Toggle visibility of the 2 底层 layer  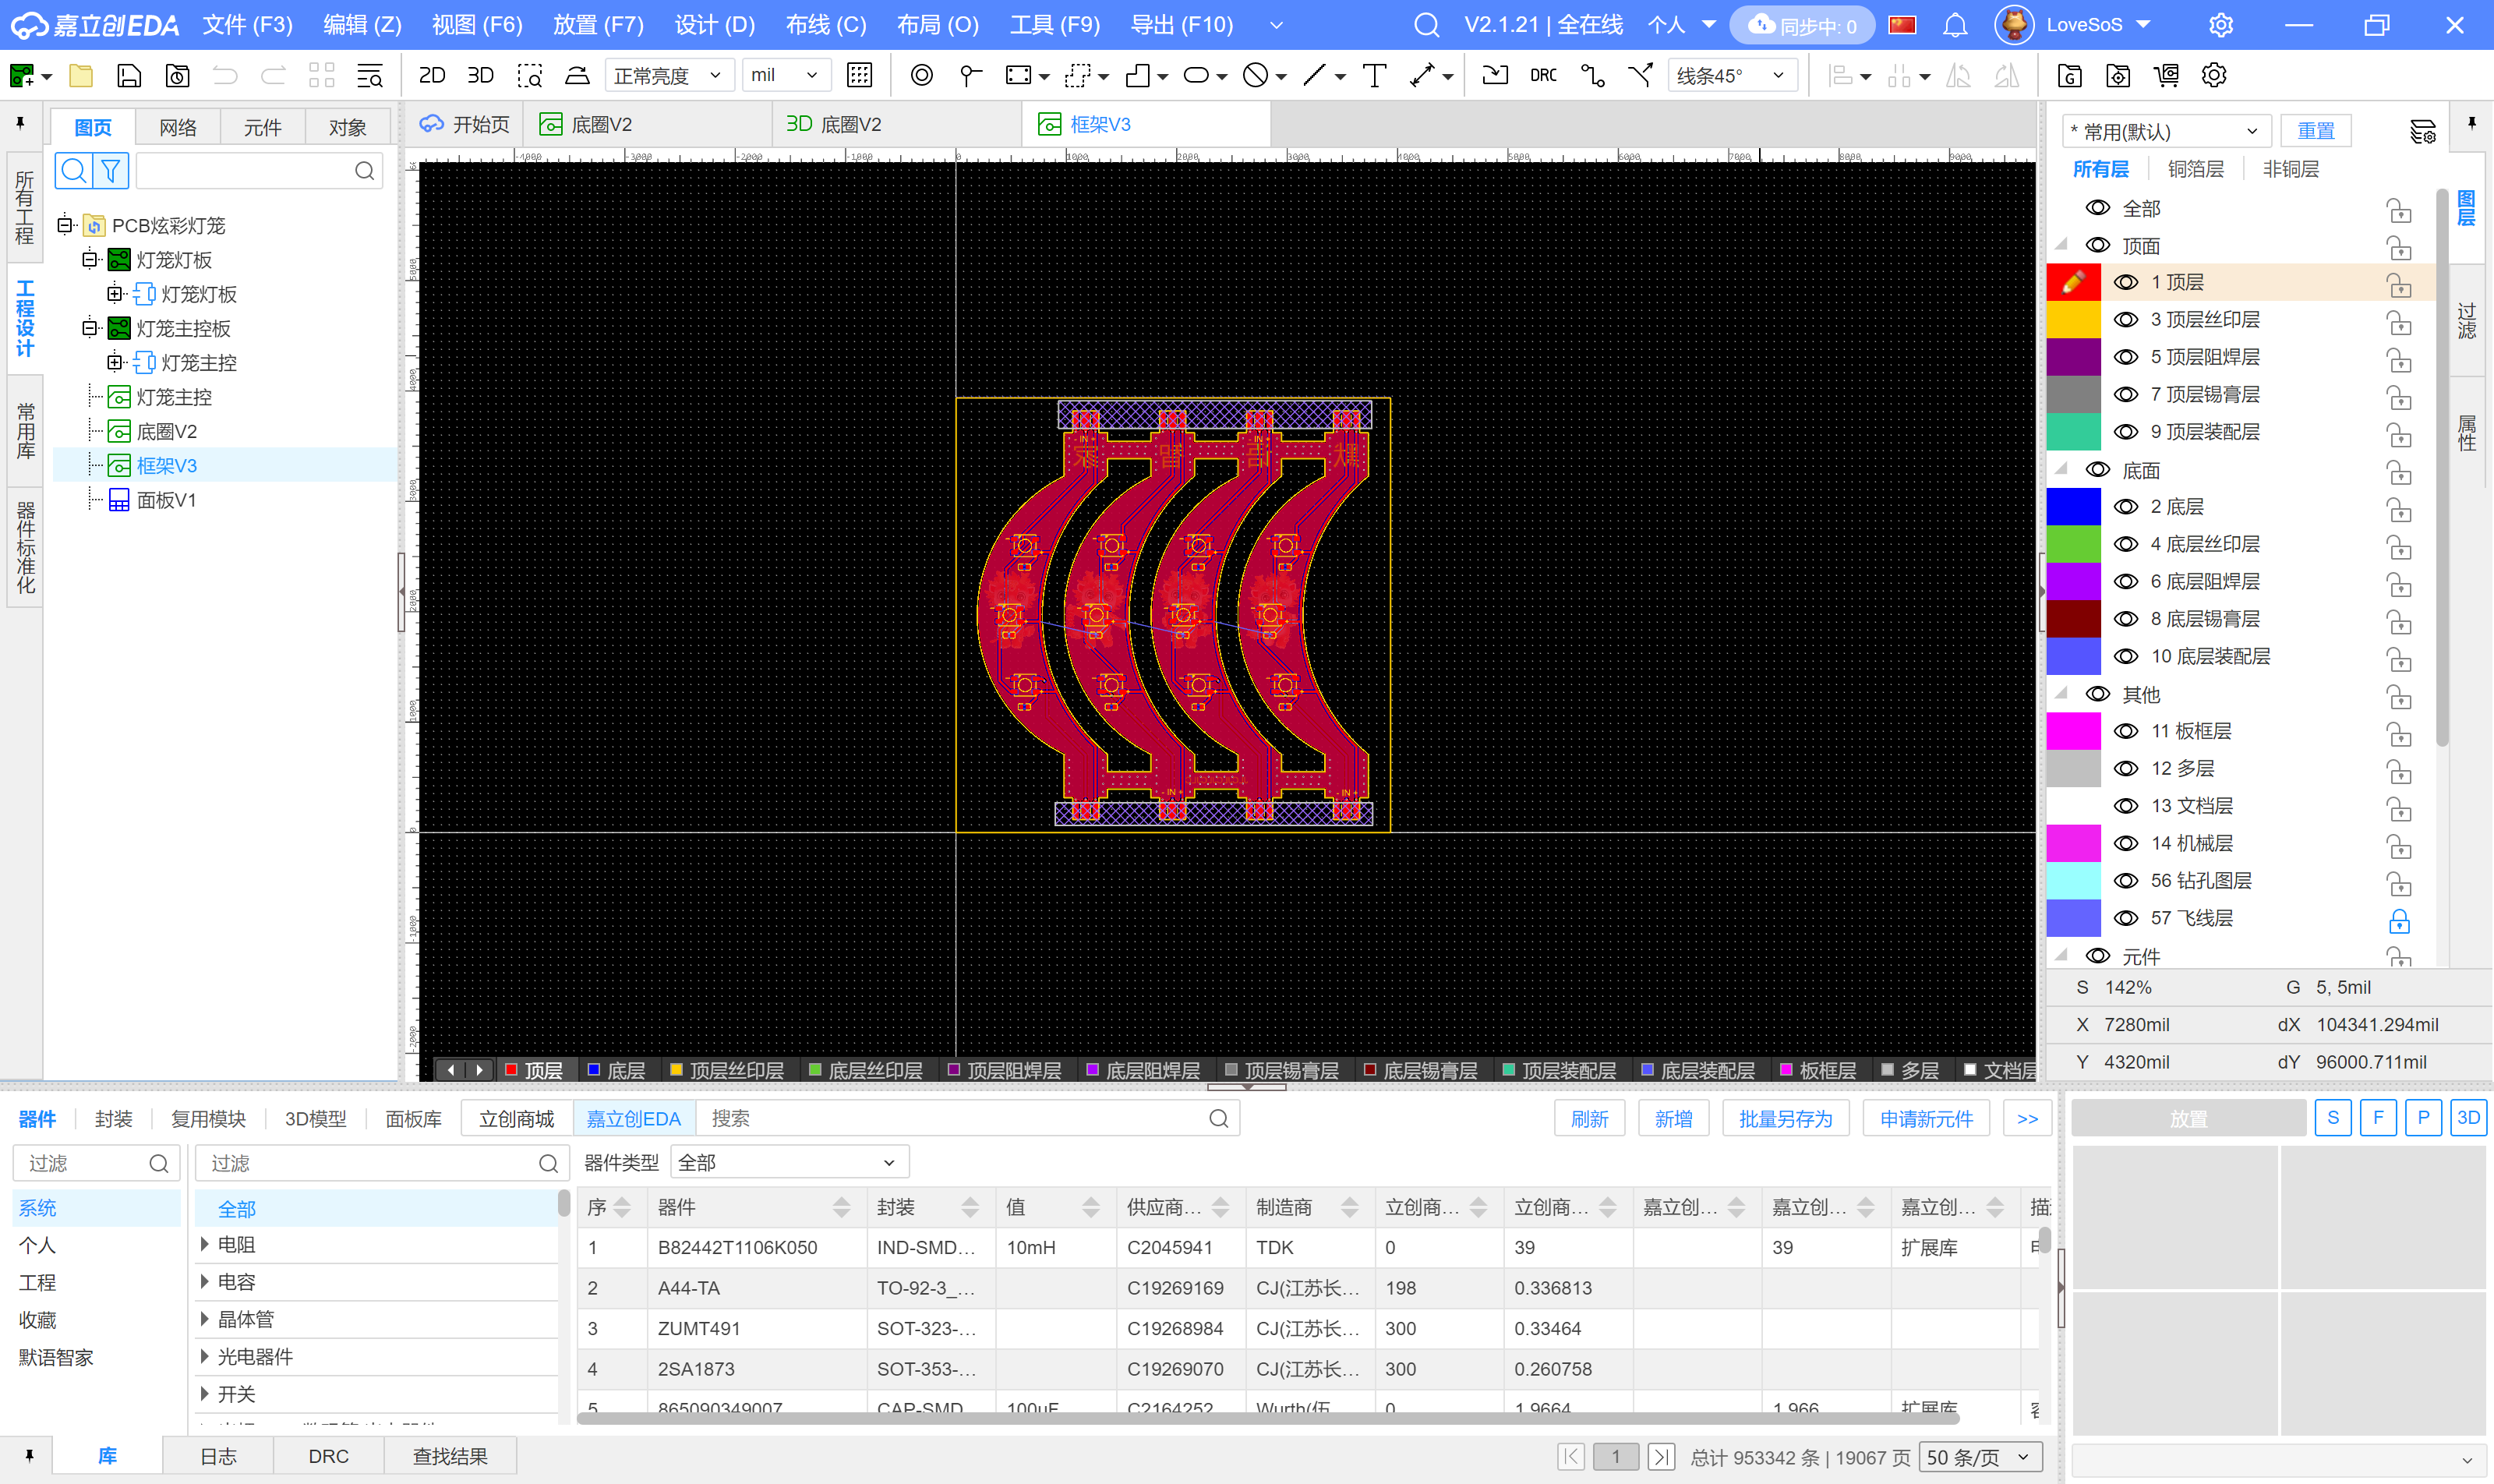pos(2125,507)
